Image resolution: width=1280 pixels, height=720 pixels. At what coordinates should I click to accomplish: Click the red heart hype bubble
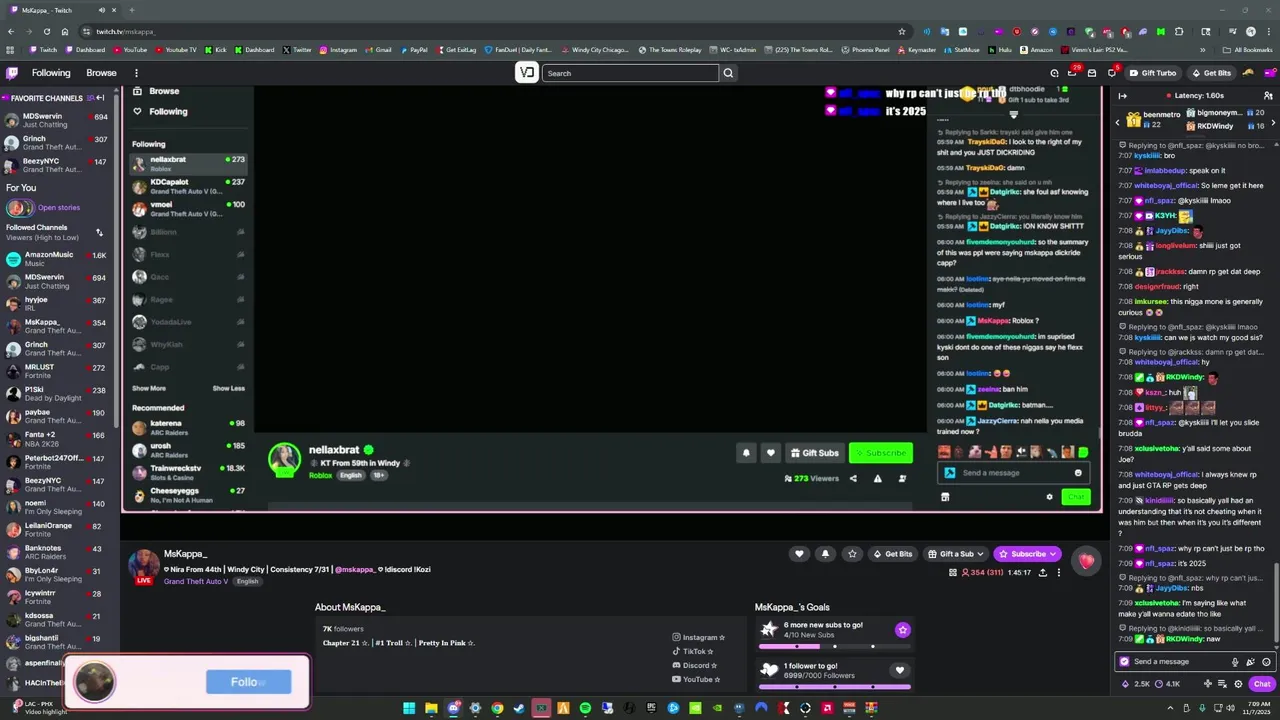point(1086,561)
